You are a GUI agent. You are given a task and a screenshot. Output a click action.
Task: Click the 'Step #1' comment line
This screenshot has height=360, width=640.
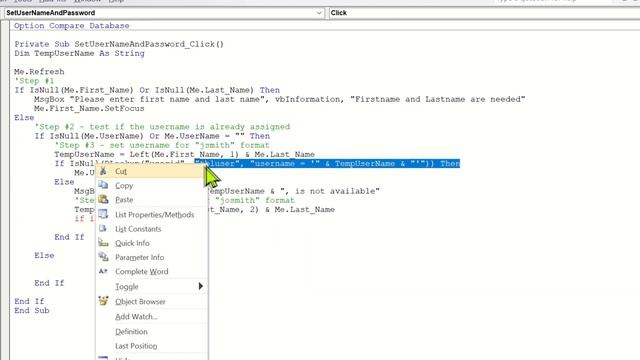tap(34, 81)
